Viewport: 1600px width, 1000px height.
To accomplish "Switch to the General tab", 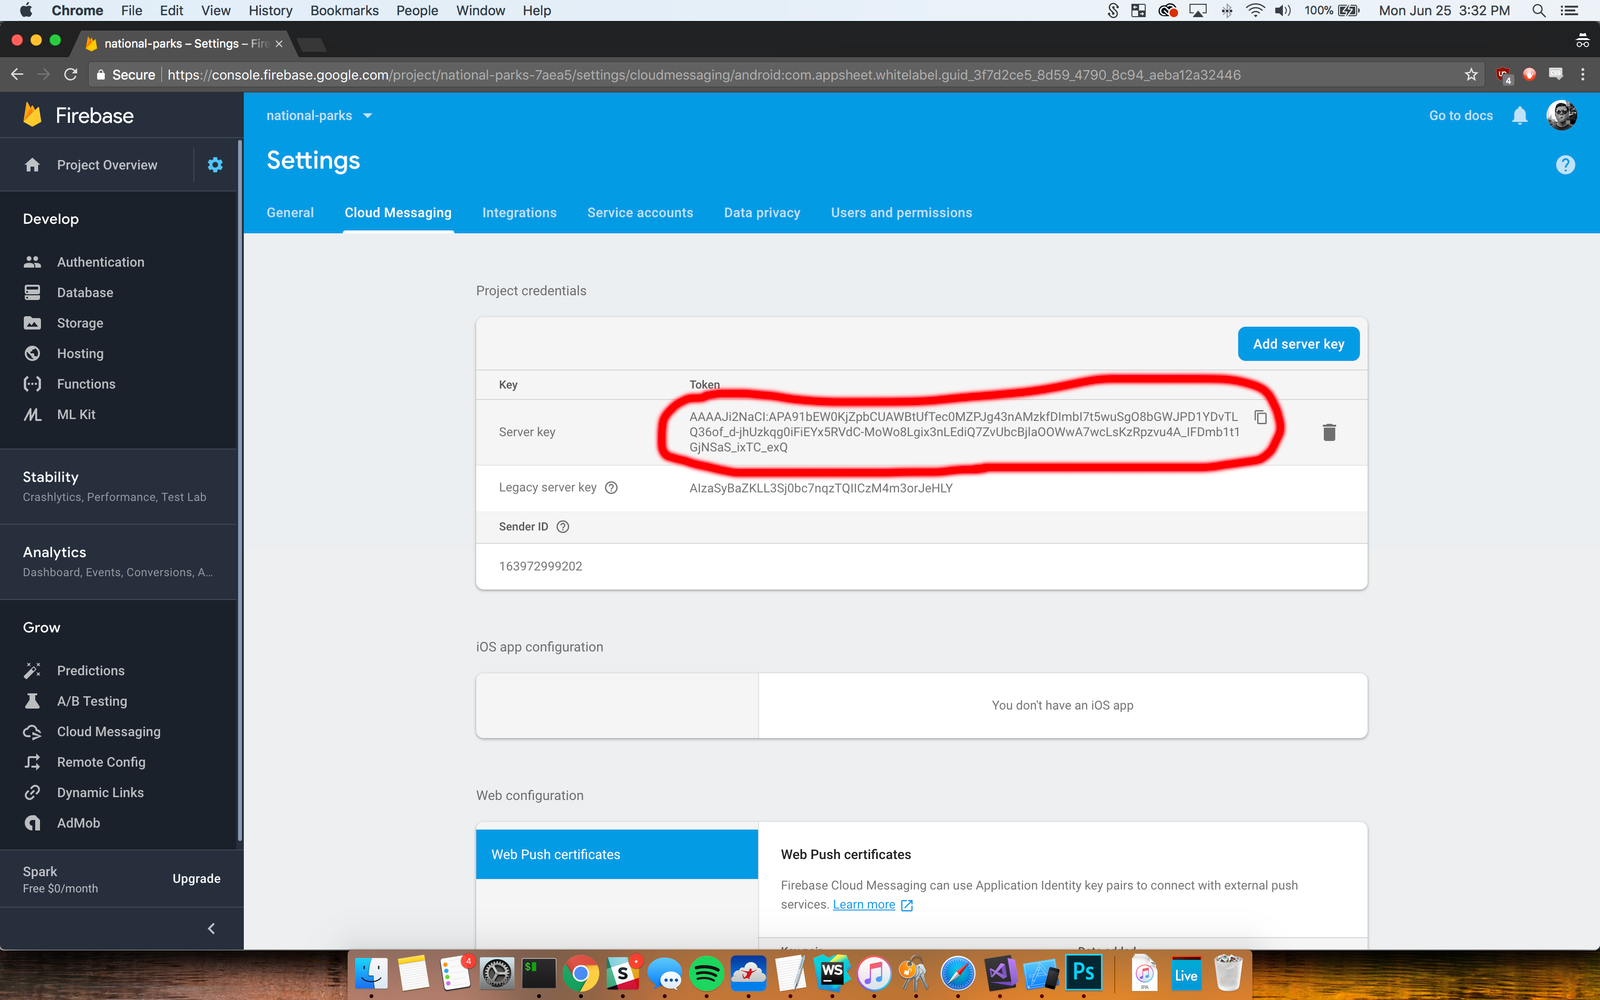I will pyautogui.click(x=290, y=213).
